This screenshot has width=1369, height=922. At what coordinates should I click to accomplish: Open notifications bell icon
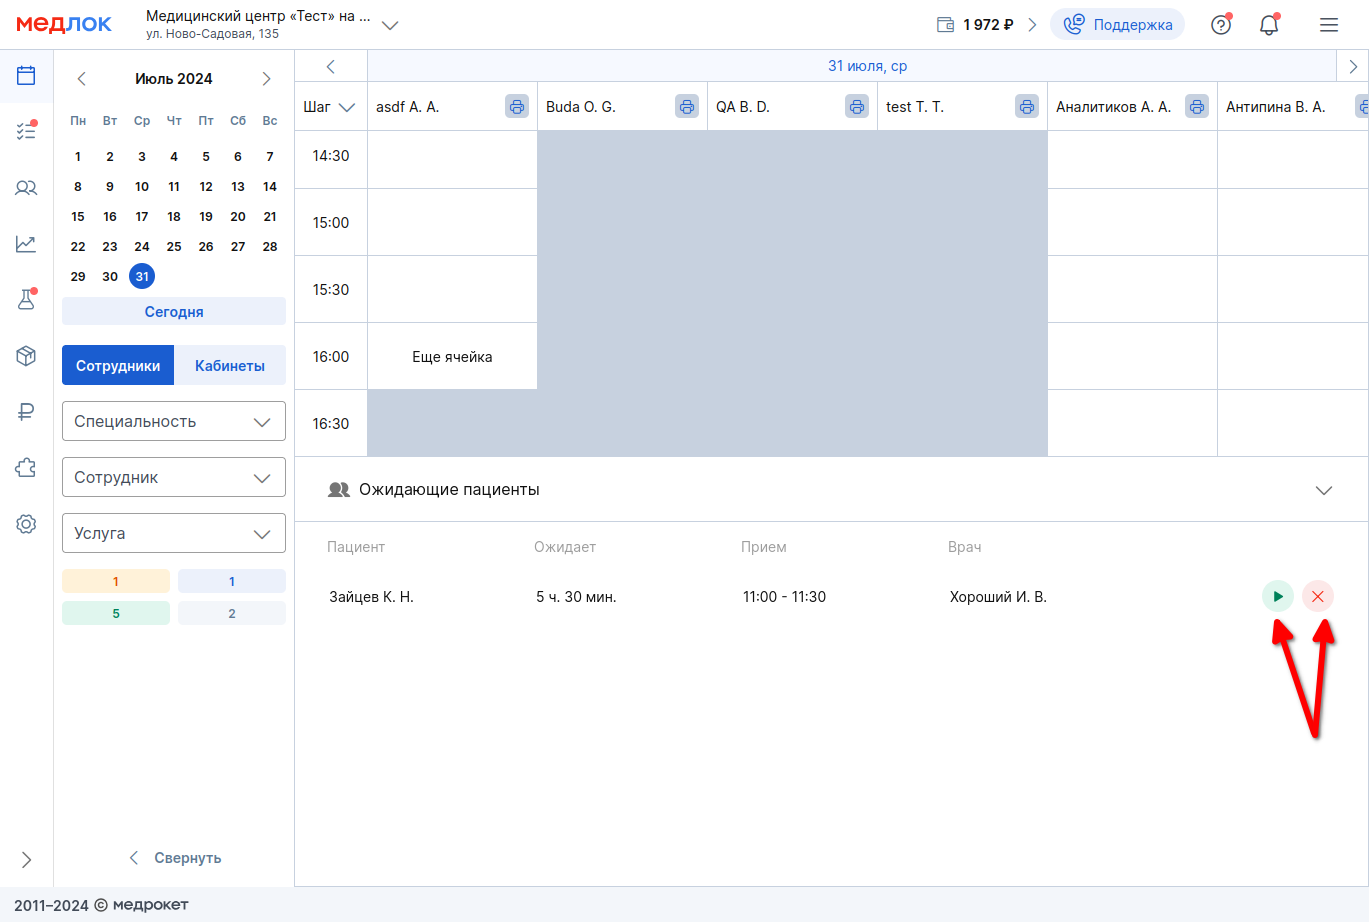1269,25
